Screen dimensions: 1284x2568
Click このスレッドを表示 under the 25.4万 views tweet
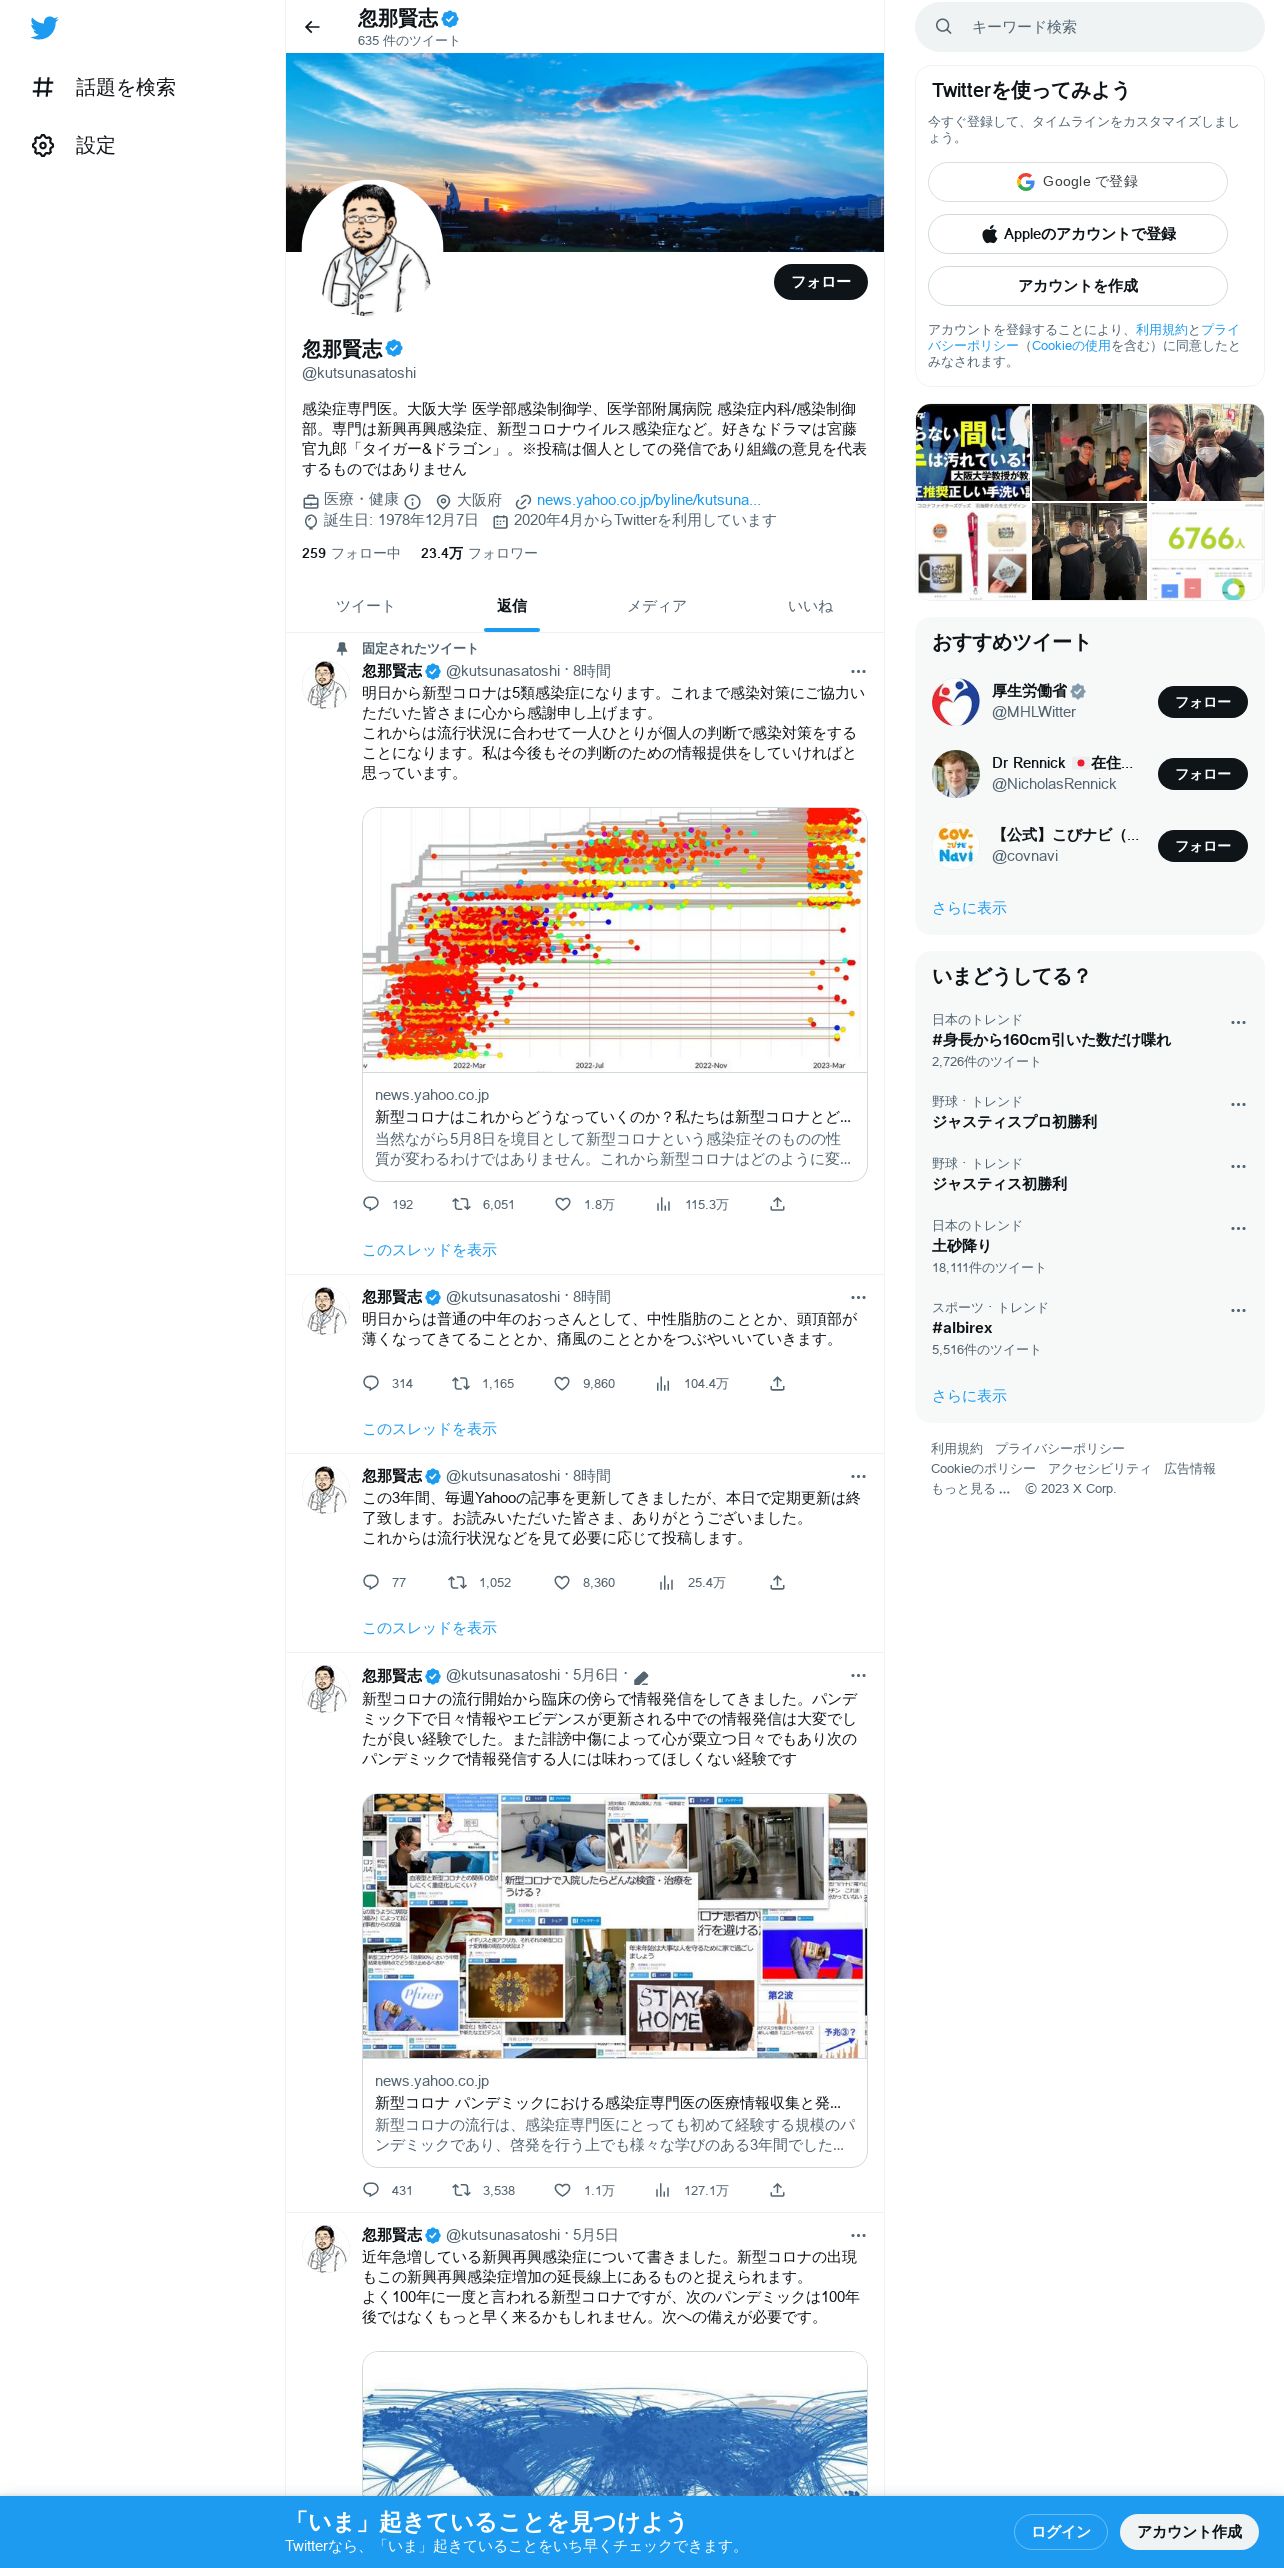coord(429,1628)
